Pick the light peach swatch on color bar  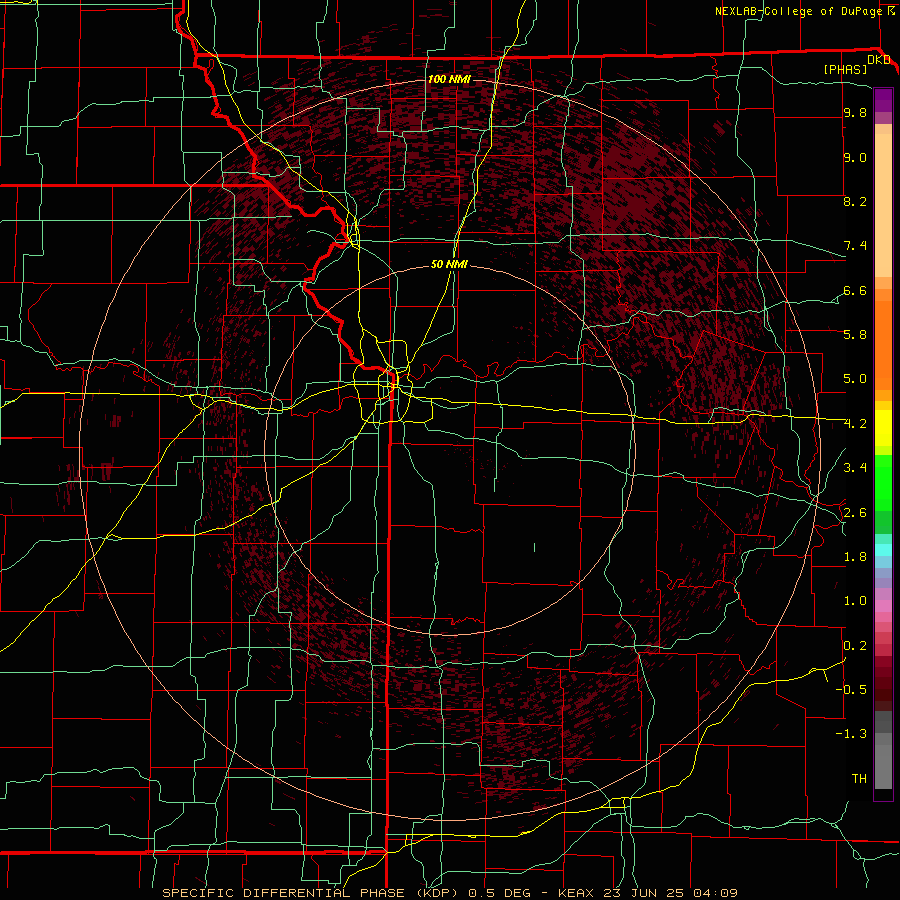click(883, 205)
